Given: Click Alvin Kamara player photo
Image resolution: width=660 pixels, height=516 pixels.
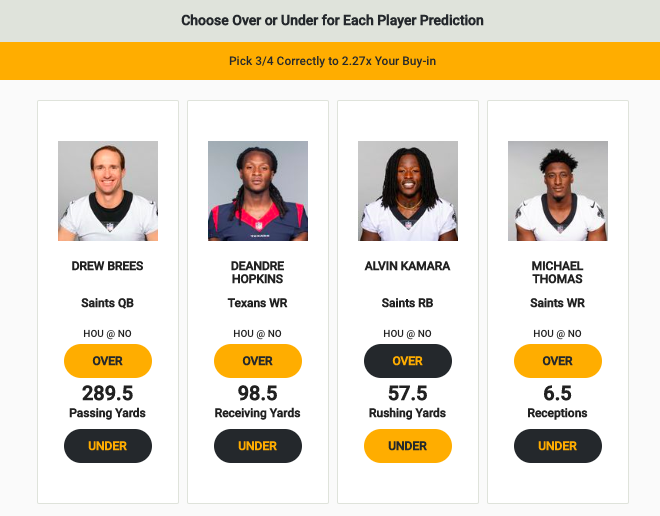Looking at the screenshot, I should [407, 191].
